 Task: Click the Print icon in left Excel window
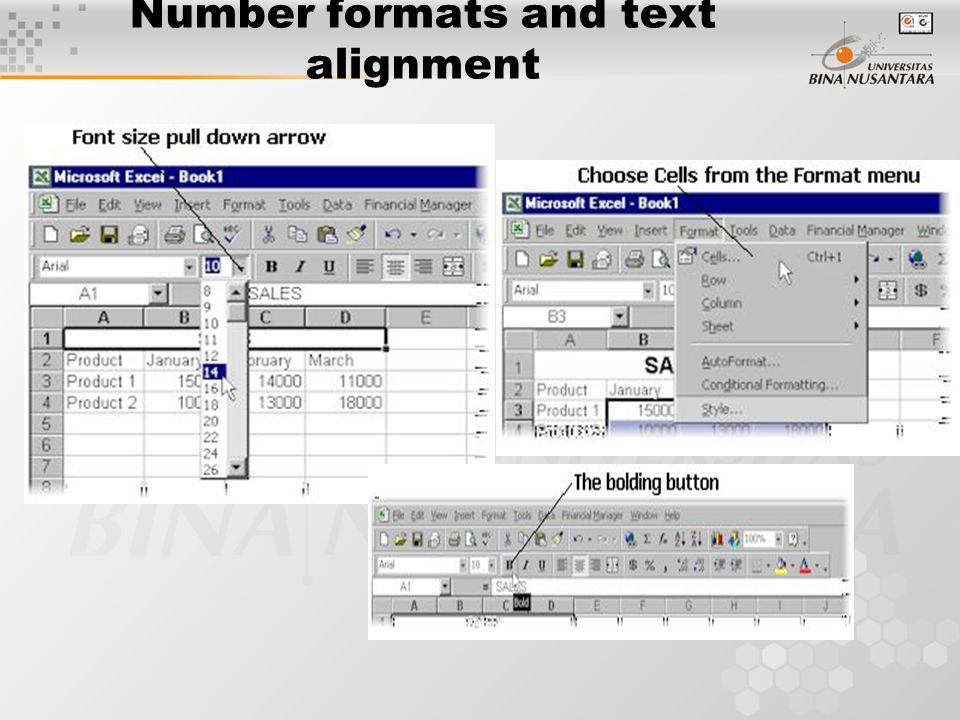tap(174, 234)
